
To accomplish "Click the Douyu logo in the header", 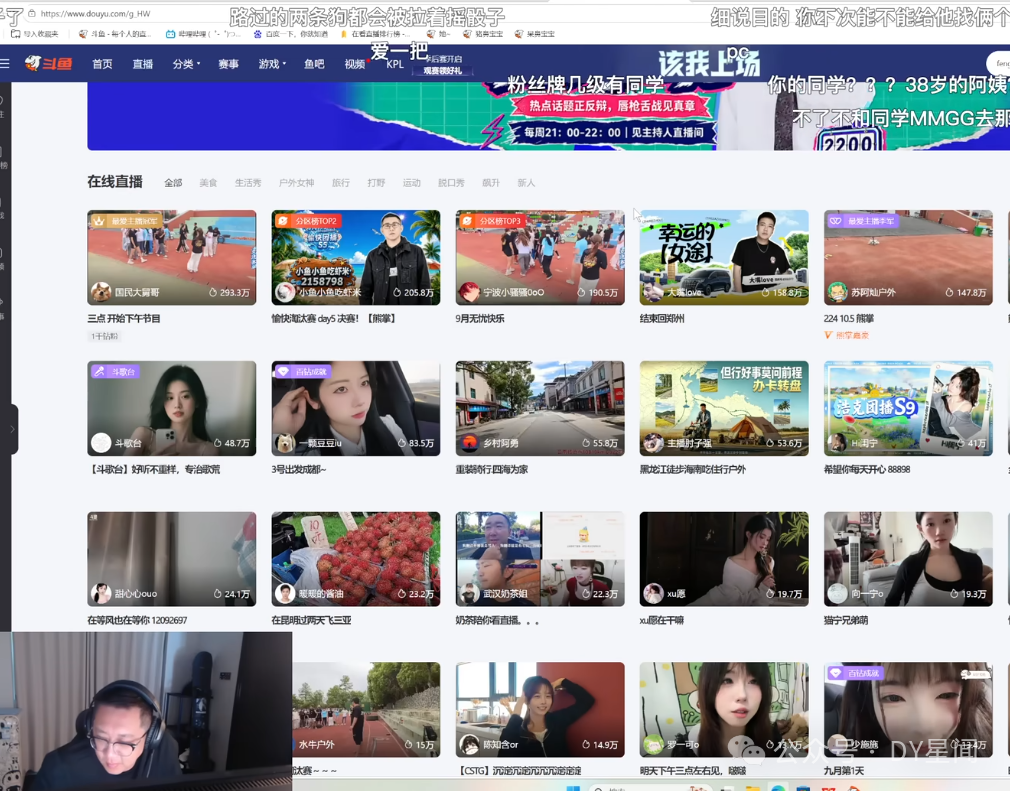I will (48, 63).
